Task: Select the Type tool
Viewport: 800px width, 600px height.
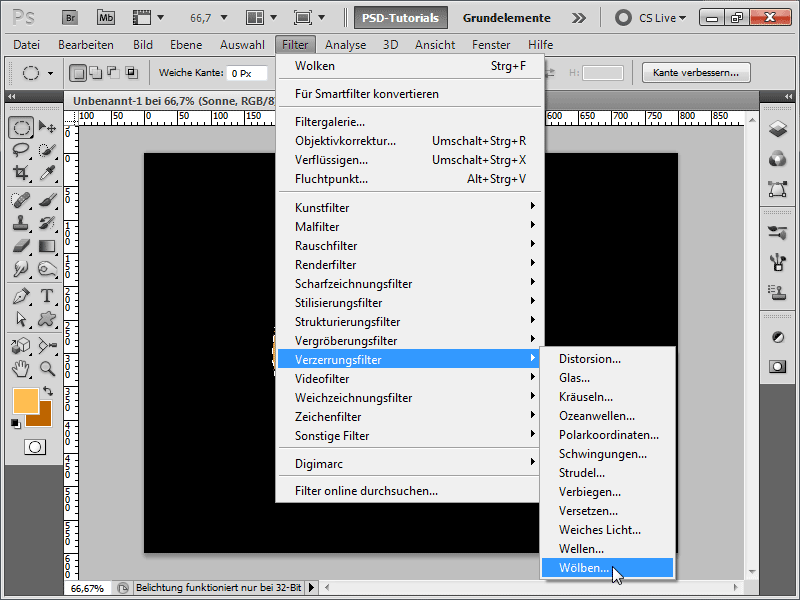Action: click(x=47, y=296)
